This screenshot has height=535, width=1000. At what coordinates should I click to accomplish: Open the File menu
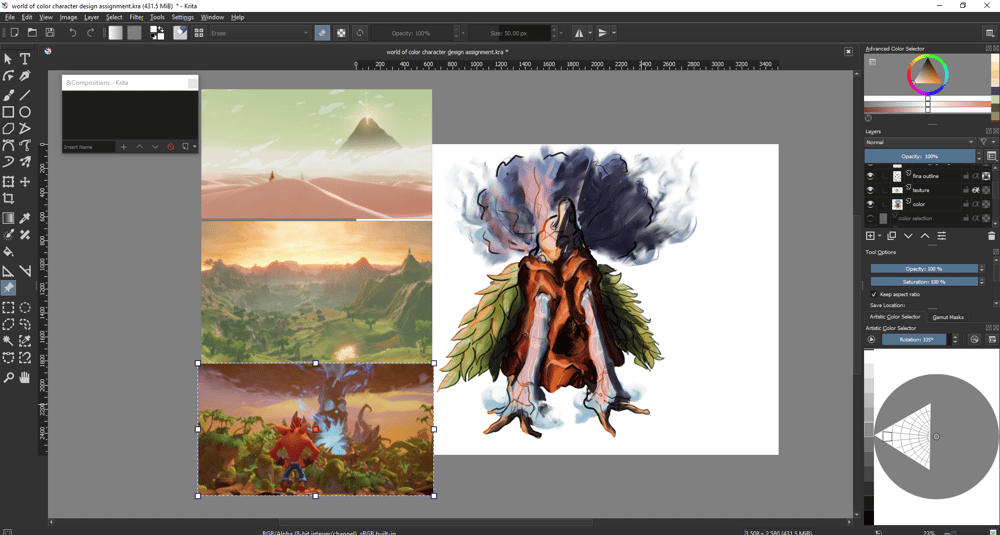(x=10, y=17)
